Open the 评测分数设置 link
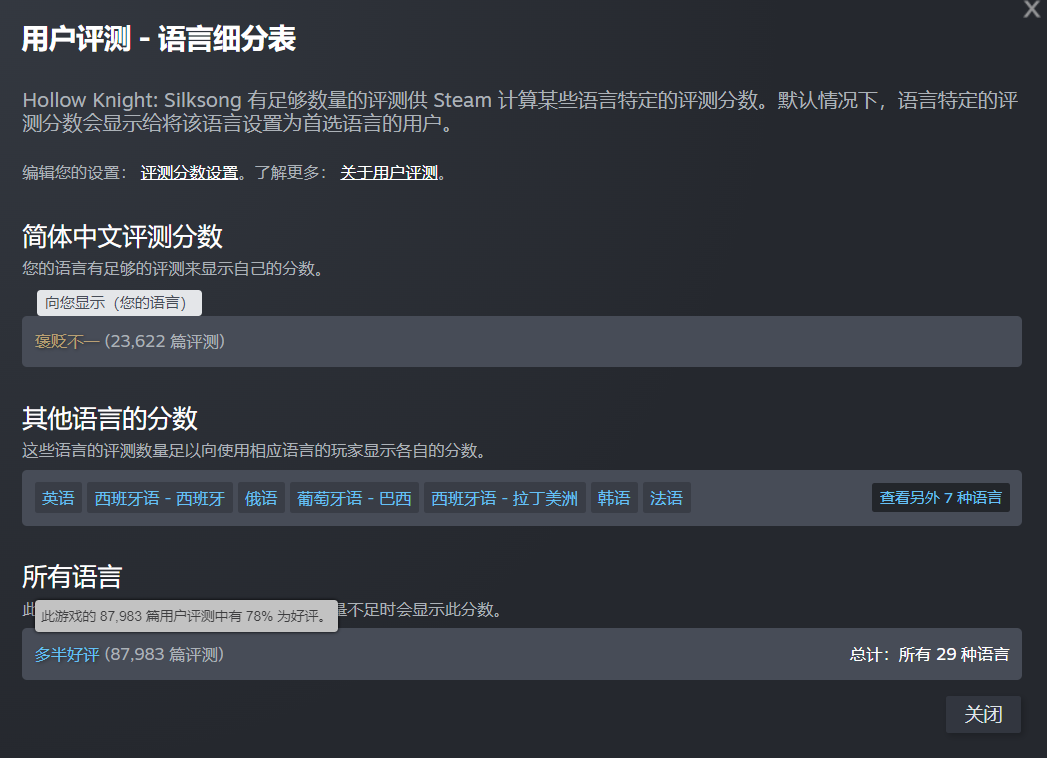 pyautogui.click(x=190, y=173)
